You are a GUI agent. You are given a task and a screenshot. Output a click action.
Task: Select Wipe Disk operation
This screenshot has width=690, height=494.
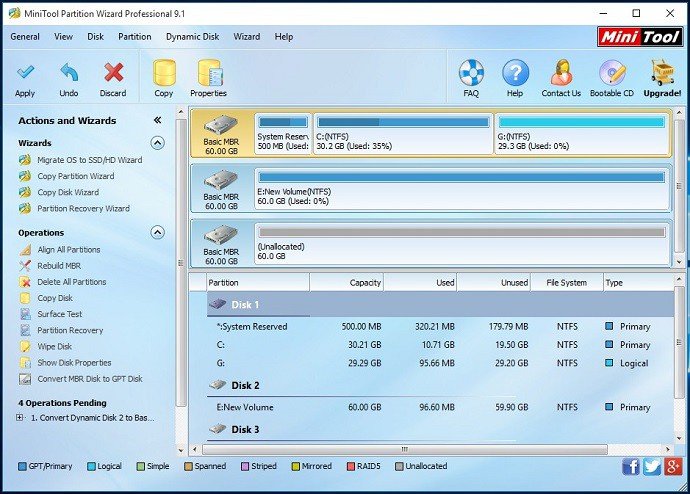pyautogui.click(x=55, y=346)
